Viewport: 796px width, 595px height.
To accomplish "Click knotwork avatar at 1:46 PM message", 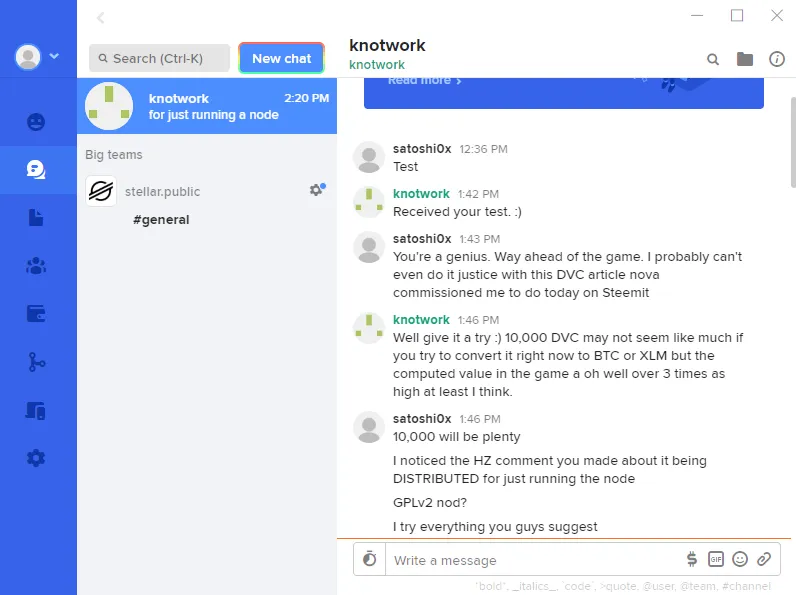I will pyautogui.click(x=369, y=328).
